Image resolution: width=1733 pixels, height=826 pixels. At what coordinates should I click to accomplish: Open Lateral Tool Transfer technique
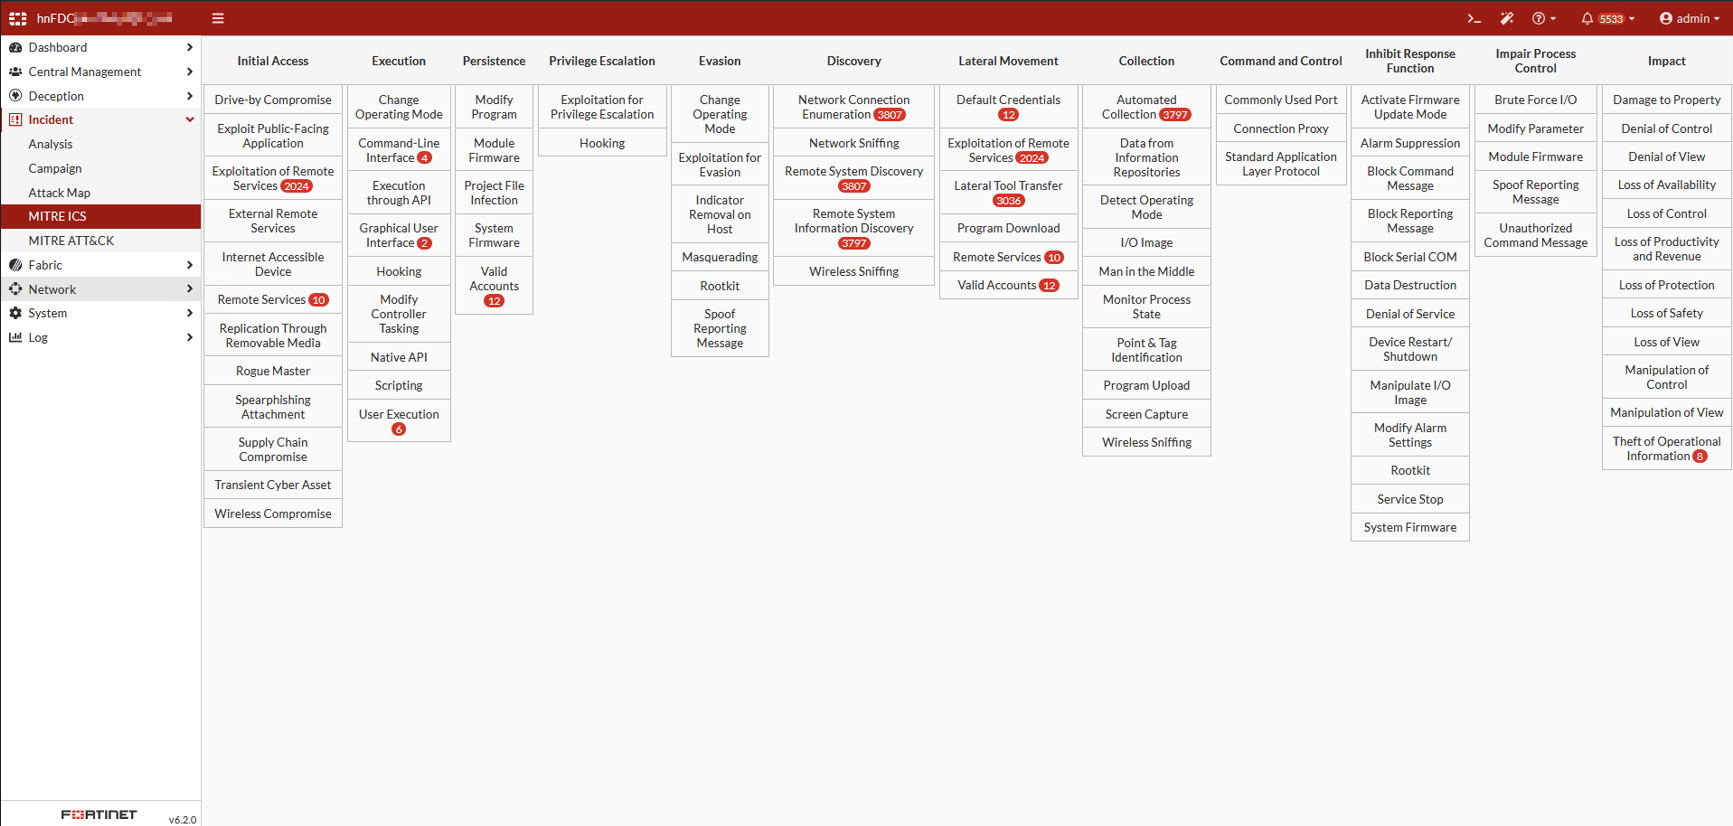coord(1008,193)
